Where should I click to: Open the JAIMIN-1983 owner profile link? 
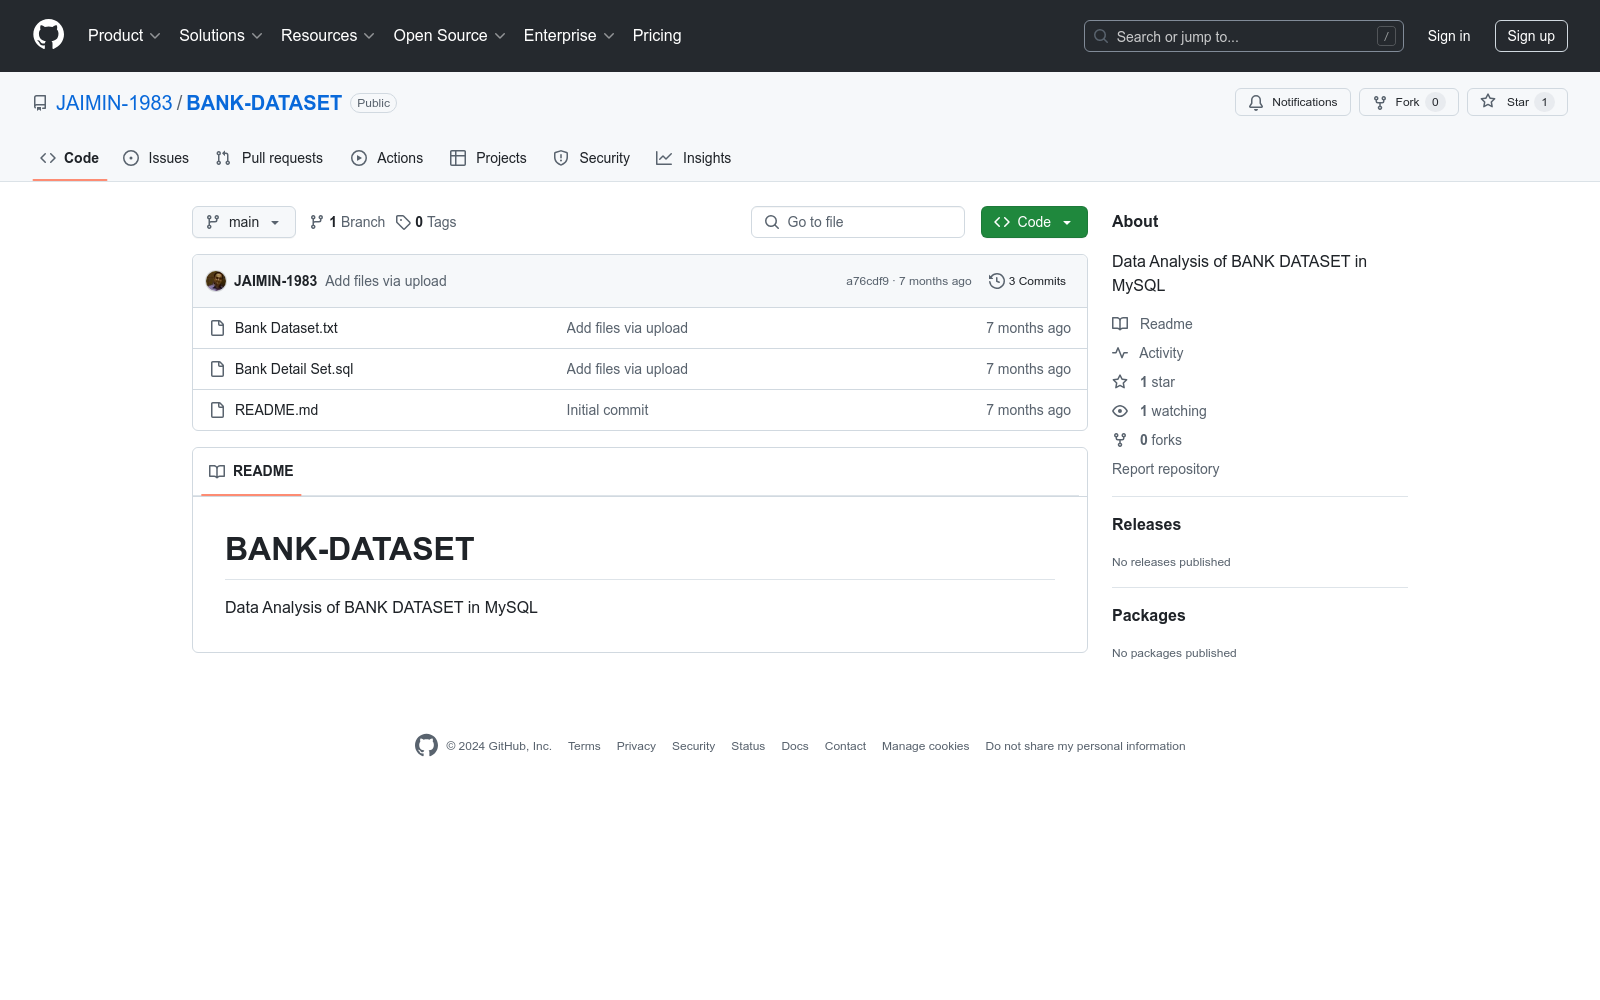pyautogui.click(x=114, y=103)
